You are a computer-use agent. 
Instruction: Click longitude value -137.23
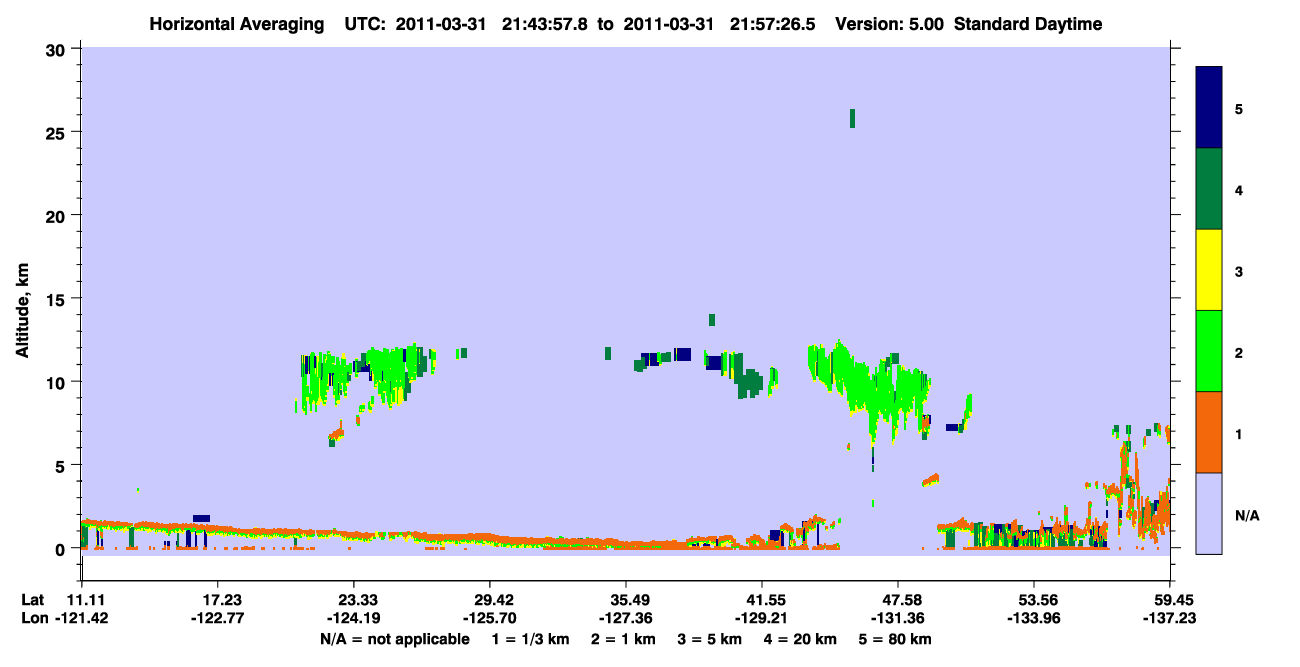click(1170, 618)
